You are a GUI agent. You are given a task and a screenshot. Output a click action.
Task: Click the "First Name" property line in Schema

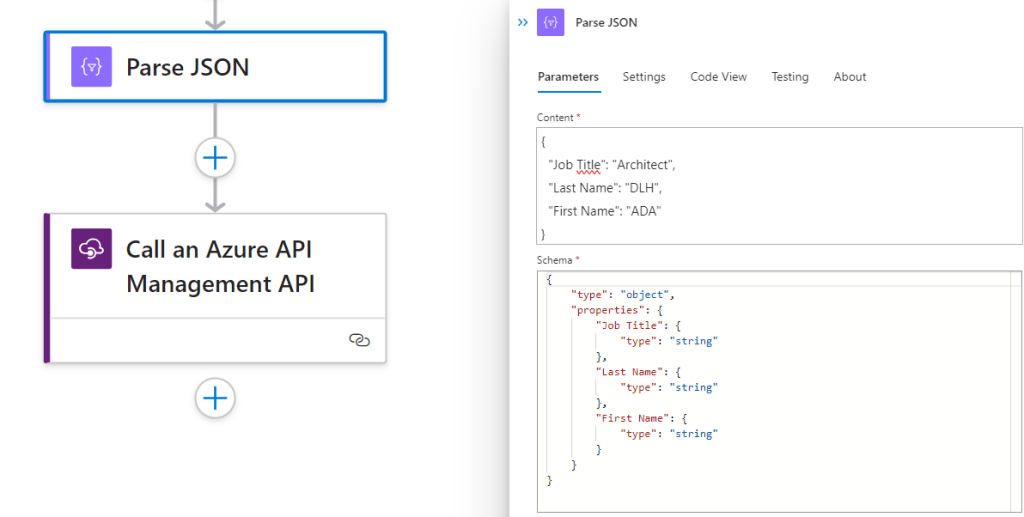click(630, 418)
